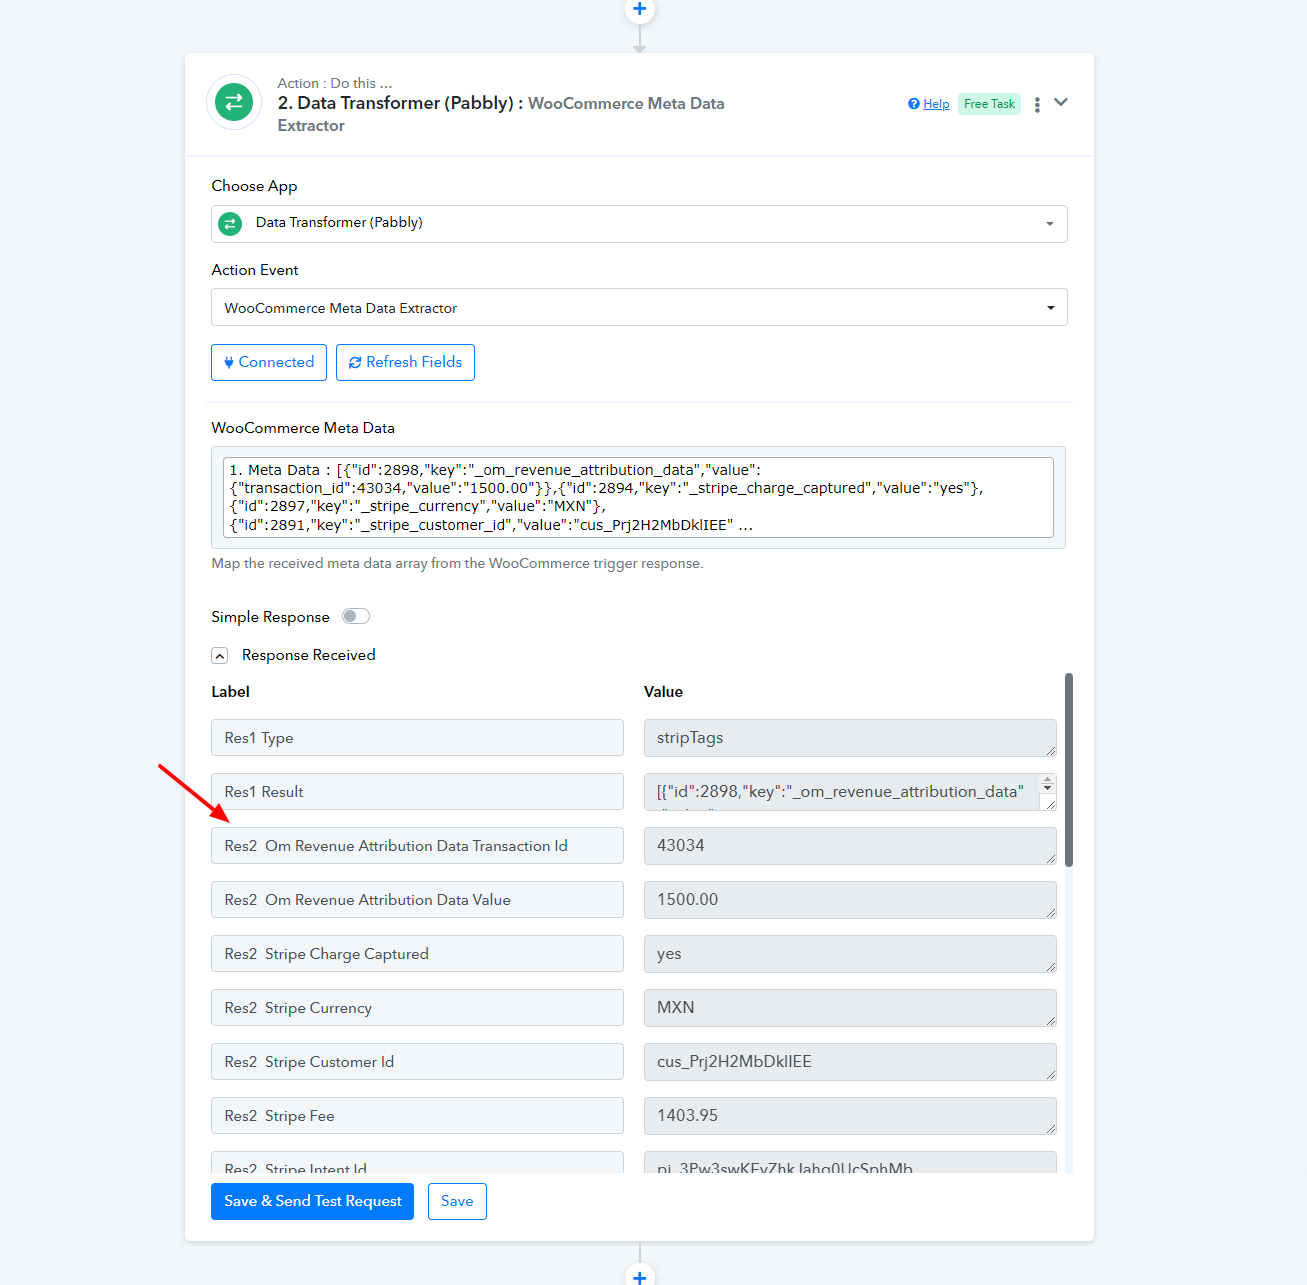Open the Choose App dropdown
This screenshot has width=1307, height=1285.
(x=639, y=224)
